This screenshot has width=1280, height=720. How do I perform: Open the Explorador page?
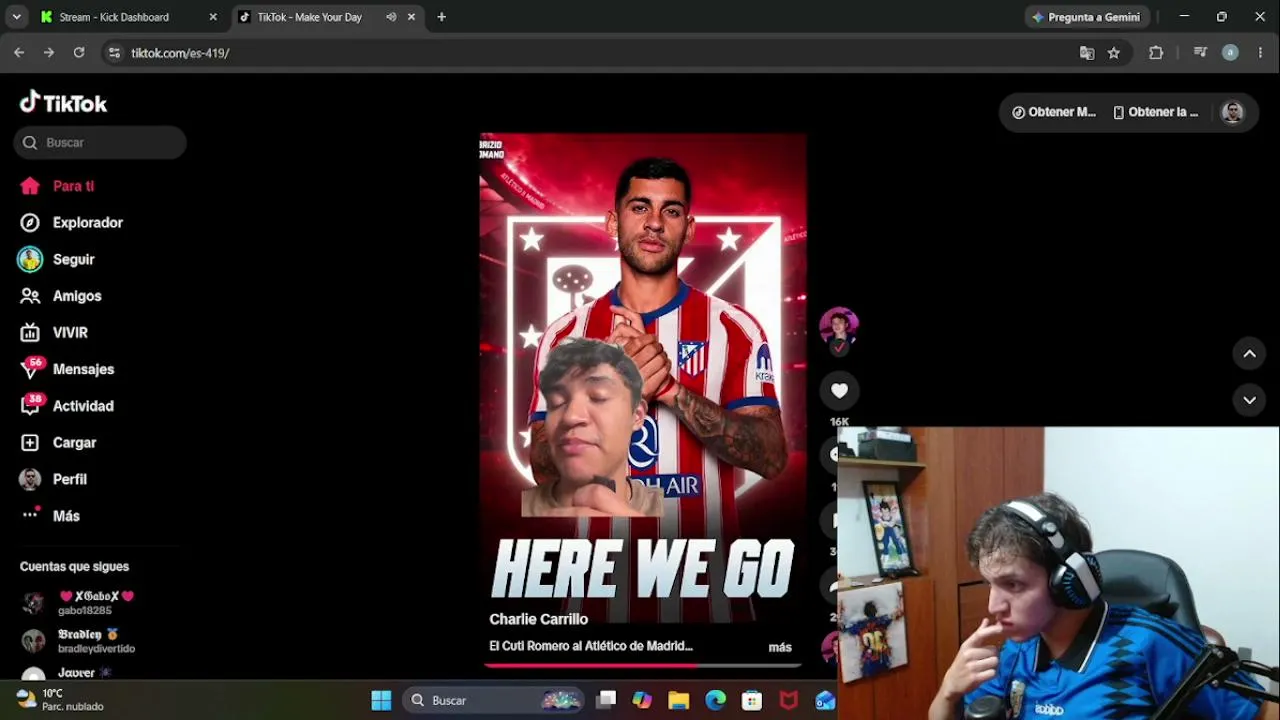[x=71, y=223]
